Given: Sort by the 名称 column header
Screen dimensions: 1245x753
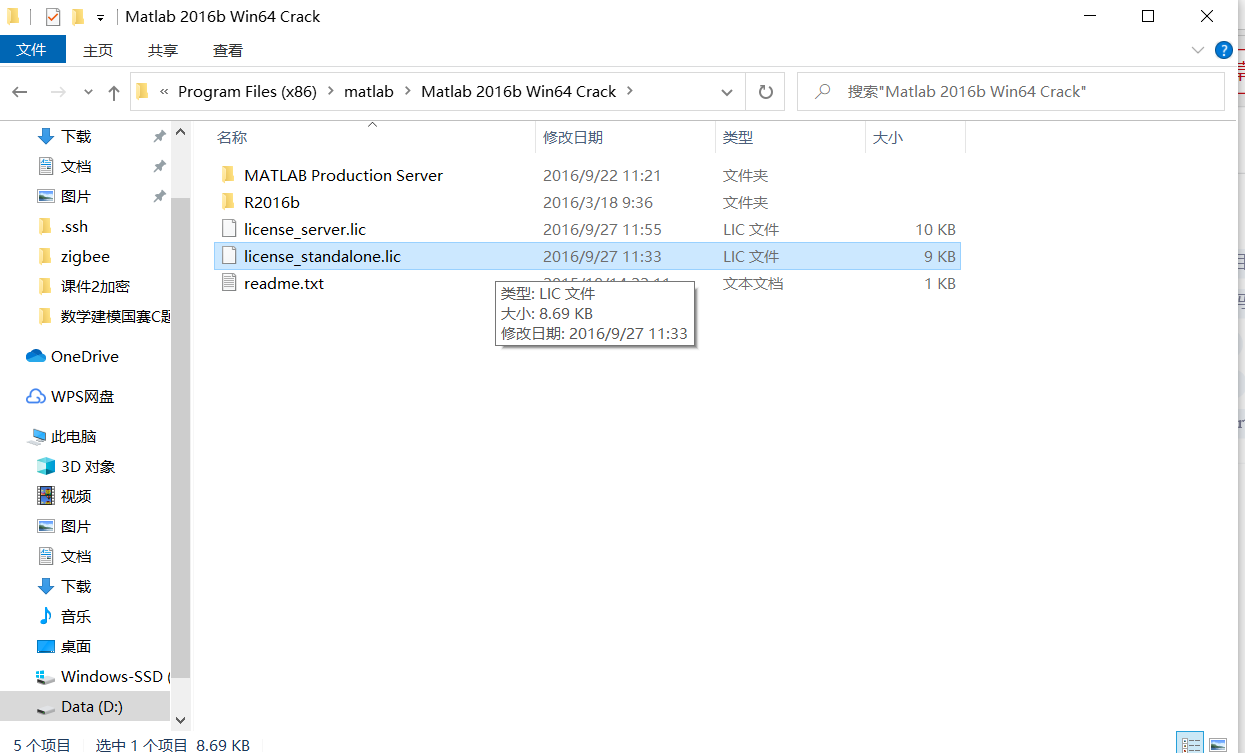Looking at the screenshot, I should (x=232, y=137).
